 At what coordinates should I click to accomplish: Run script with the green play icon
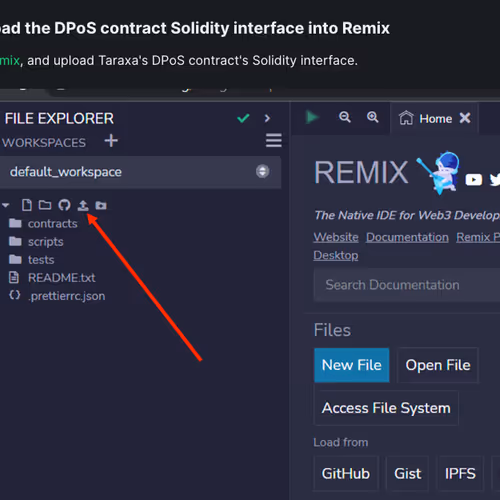[312, 117]
